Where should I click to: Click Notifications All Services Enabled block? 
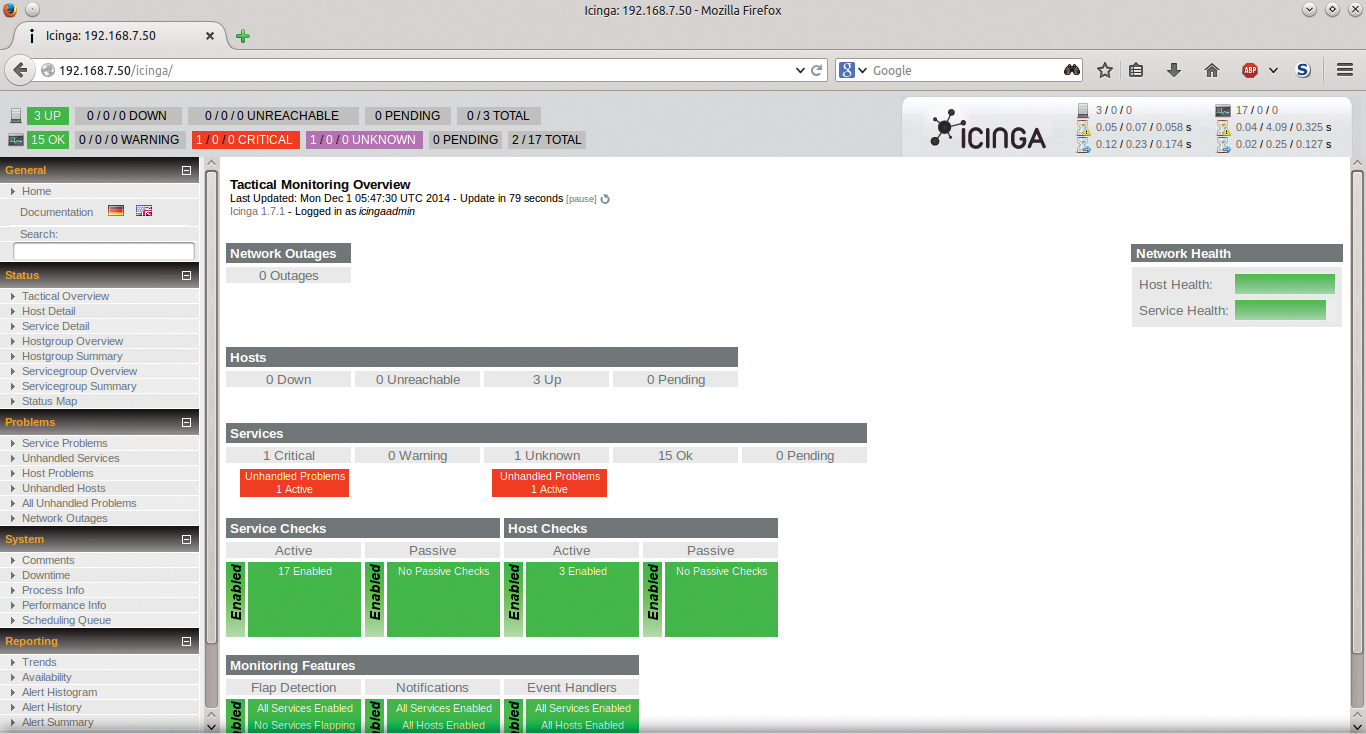(443, 708)
